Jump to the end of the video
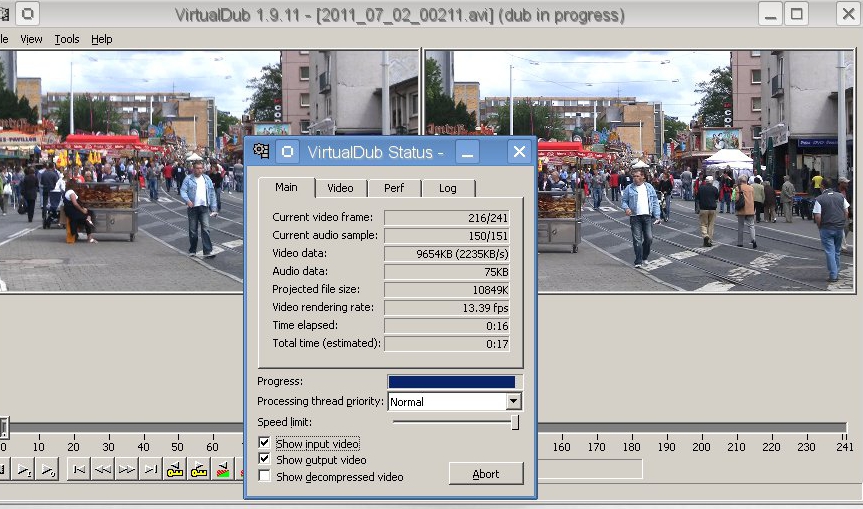 (x=150, y=470)
